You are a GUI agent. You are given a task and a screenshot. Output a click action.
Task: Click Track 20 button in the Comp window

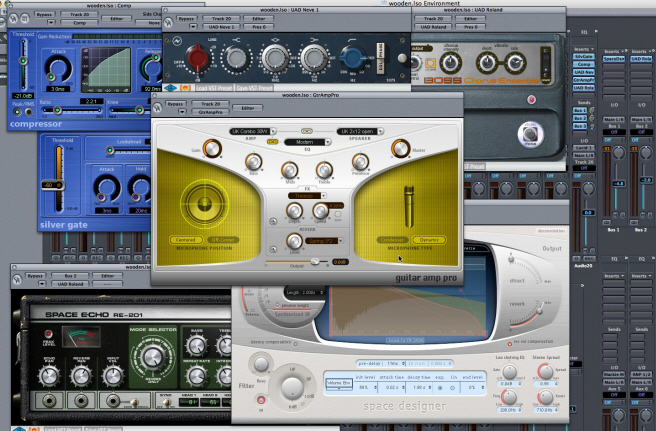(79, 14)
